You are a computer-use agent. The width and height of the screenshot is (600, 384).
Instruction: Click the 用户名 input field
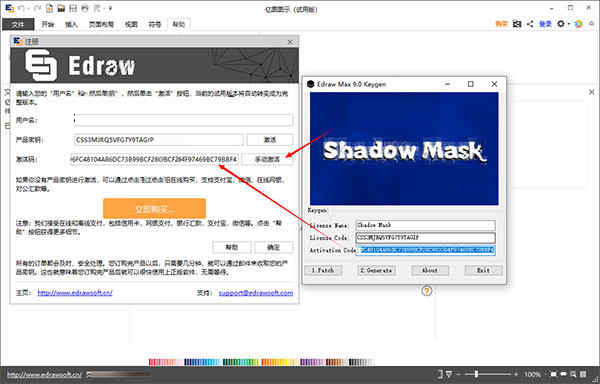click(183, 120)
